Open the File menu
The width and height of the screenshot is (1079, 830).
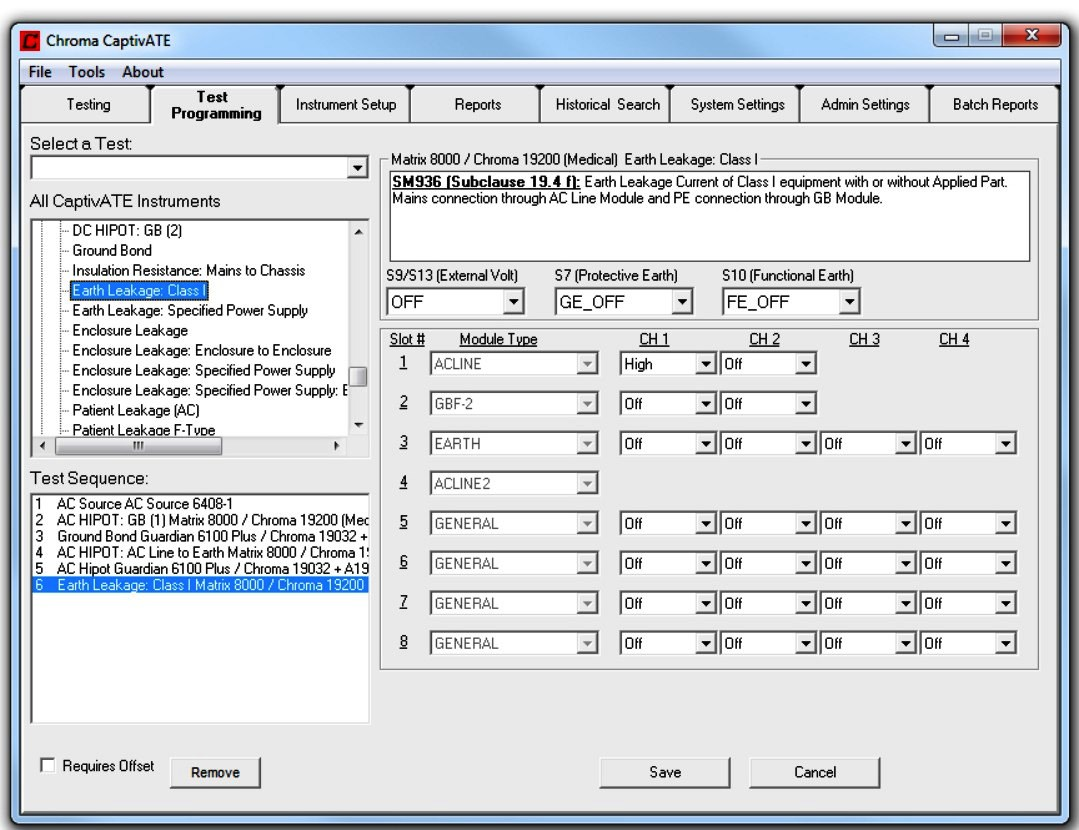(x=40, y=72)
